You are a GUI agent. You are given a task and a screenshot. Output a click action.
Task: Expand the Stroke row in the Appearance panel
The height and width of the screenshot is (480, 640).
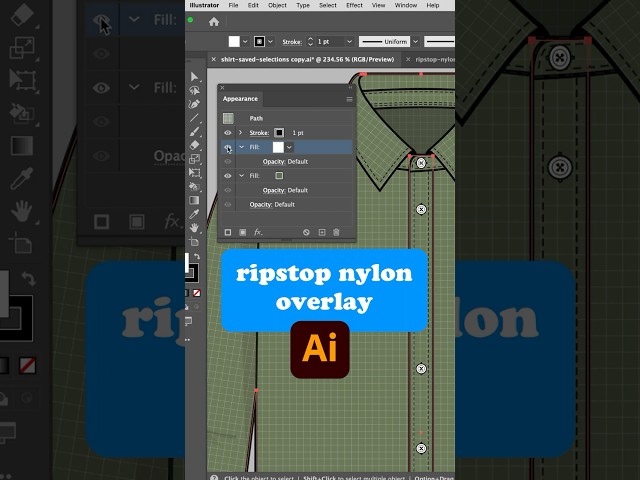click(x=240, y=133)
